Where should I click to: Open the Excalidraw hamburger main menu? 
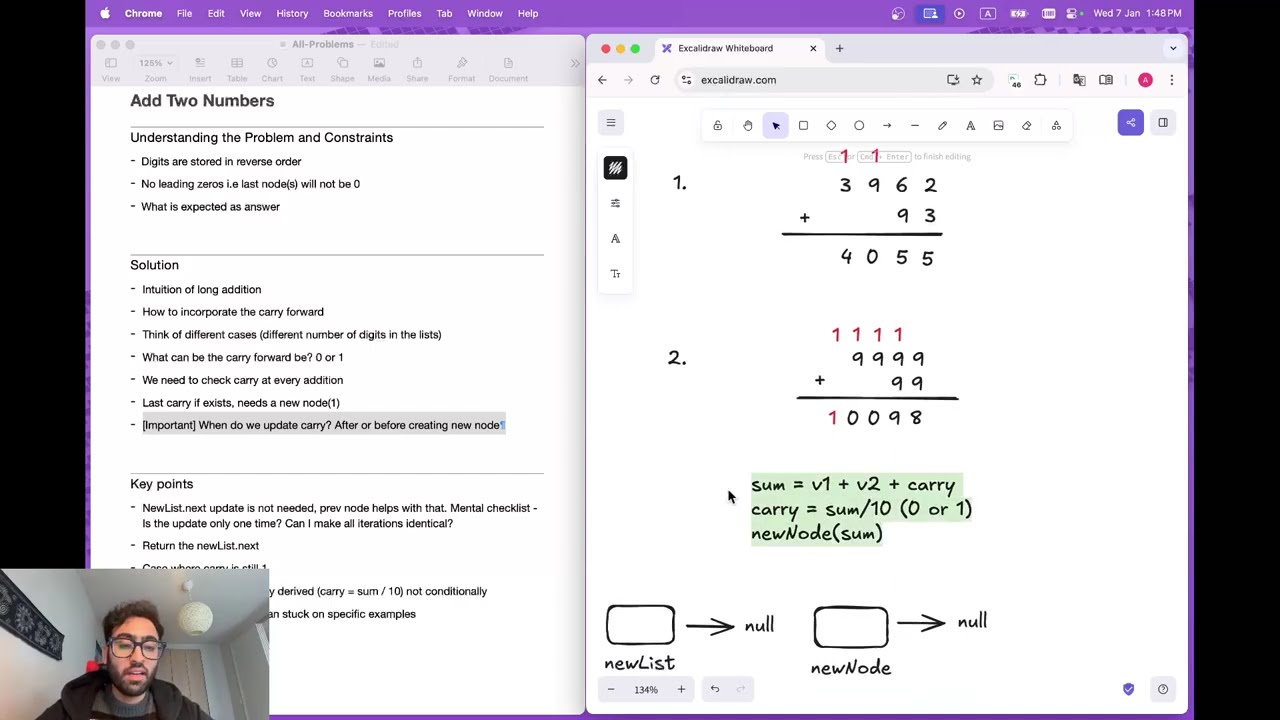tap(611, 123)
